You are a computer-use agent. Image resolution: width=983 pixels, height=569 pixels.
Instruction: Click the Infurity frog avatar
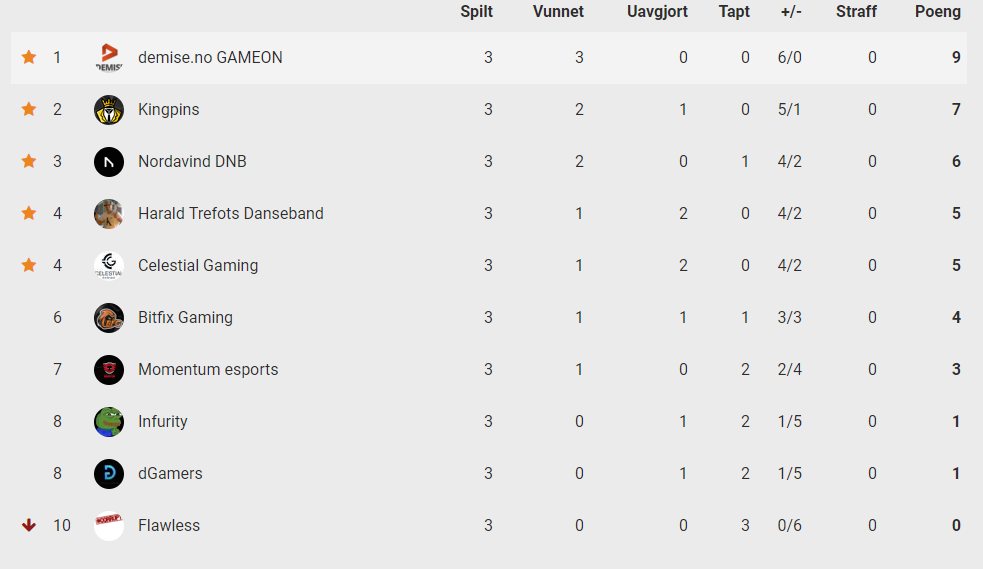[109, 422]
